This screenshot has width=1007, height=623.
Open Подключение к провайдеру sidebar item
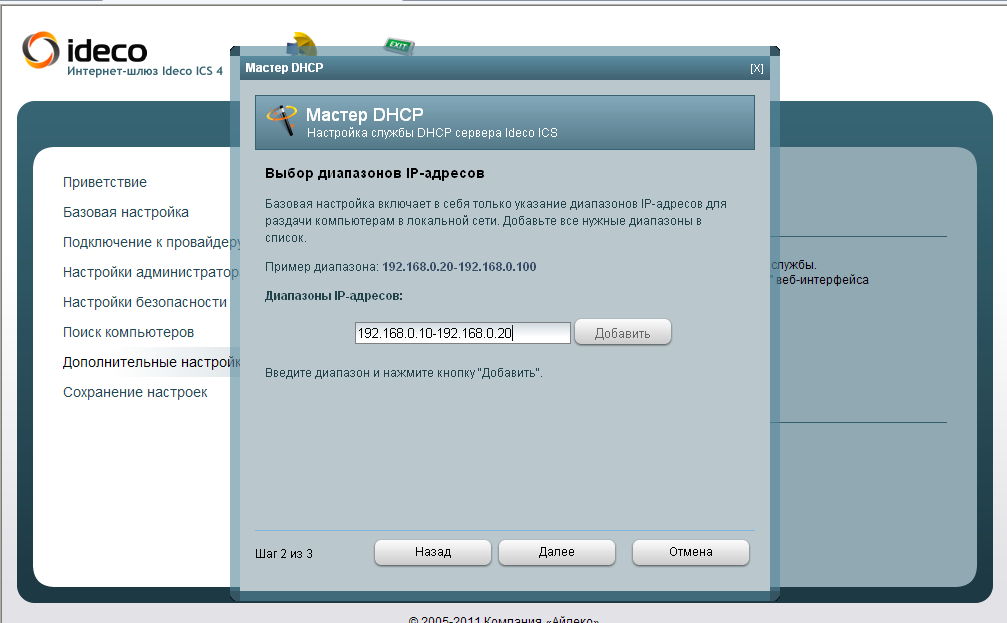151,242
